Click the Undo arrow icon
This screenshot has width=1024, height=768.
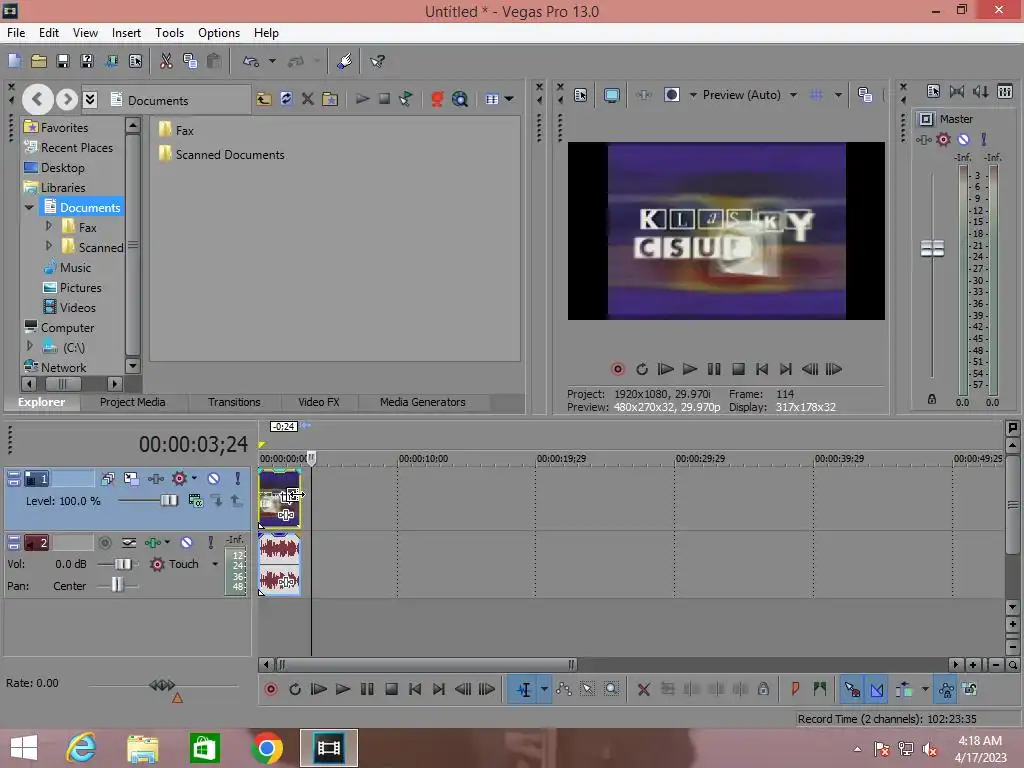tap(251, 61)
